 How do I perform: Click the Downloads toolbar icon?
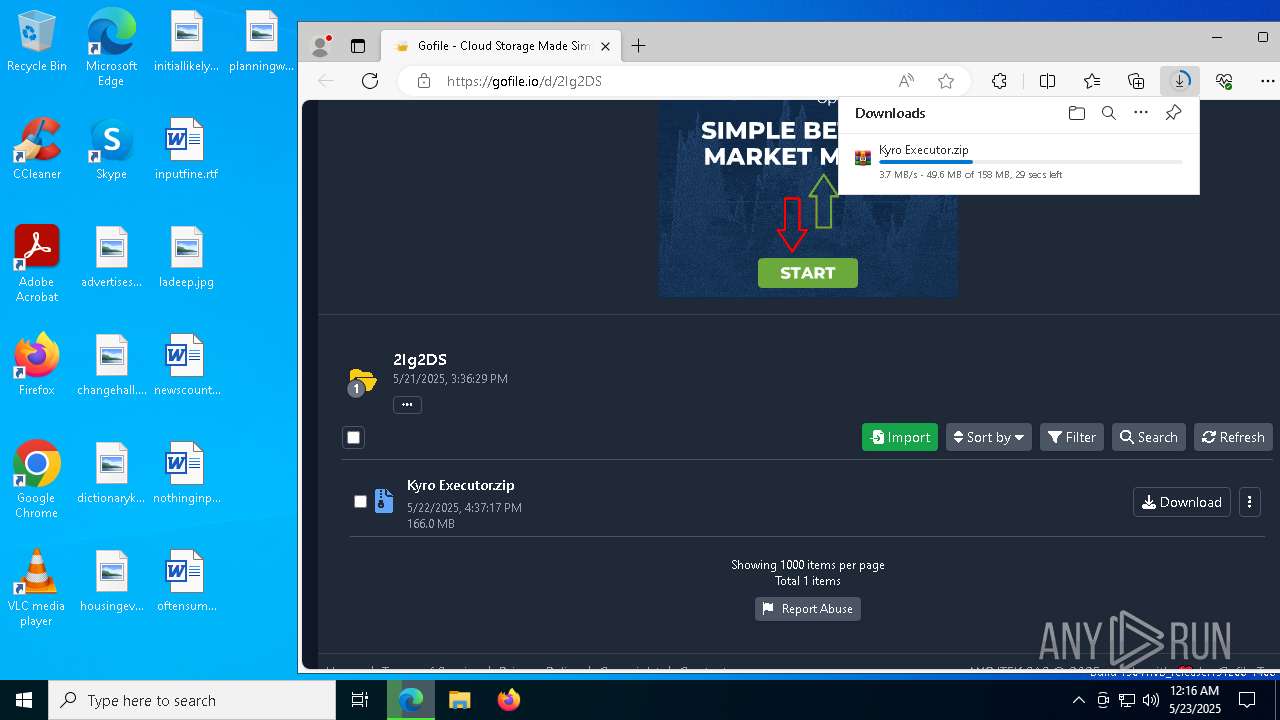(x=1180, y=81)
